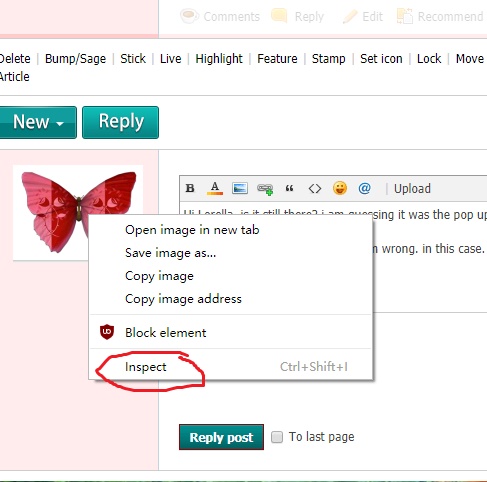Click the Recommend link text
The width and height of the screenshot is (487, 482).
click(450, 17)
